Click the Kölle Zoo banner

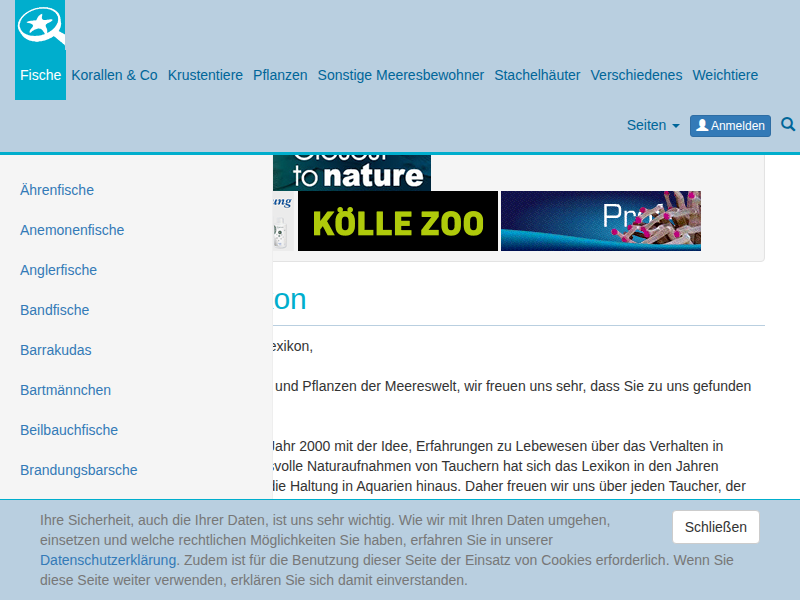[x=397, y=222]
